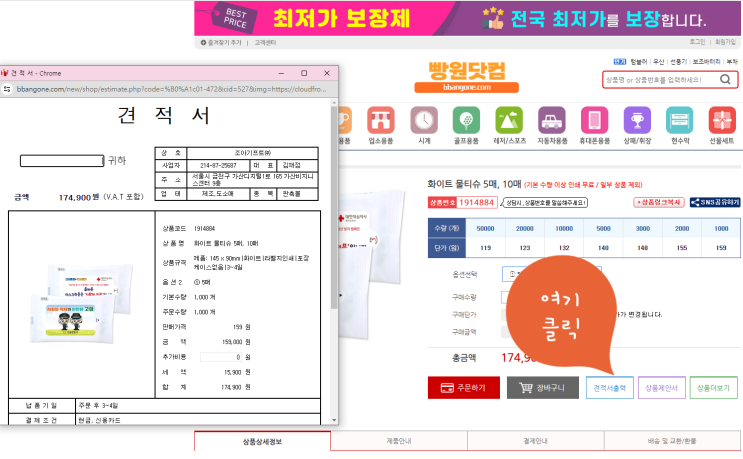This screenshot has width=743, height=459.
Task: Click the 우산 popular keyword link
Action: (659, 62)
